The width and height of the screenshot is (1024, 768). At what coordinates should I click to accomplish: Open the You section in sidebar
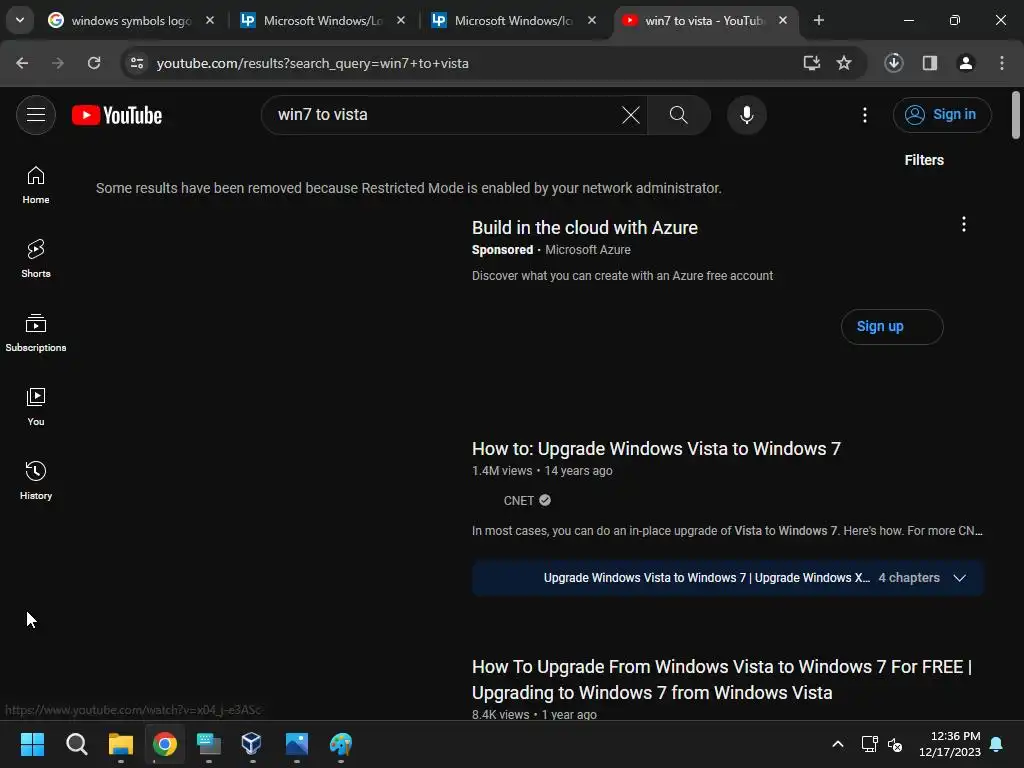36,406
